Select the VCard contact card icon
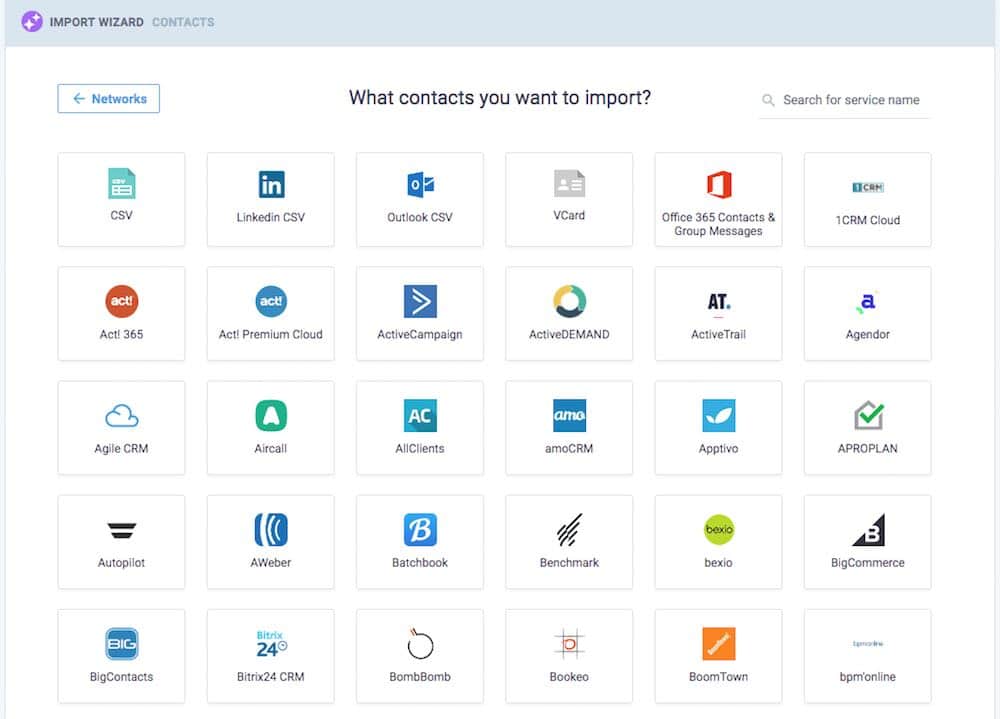This screenshot has width=1000, height=719. pos(570,183)
